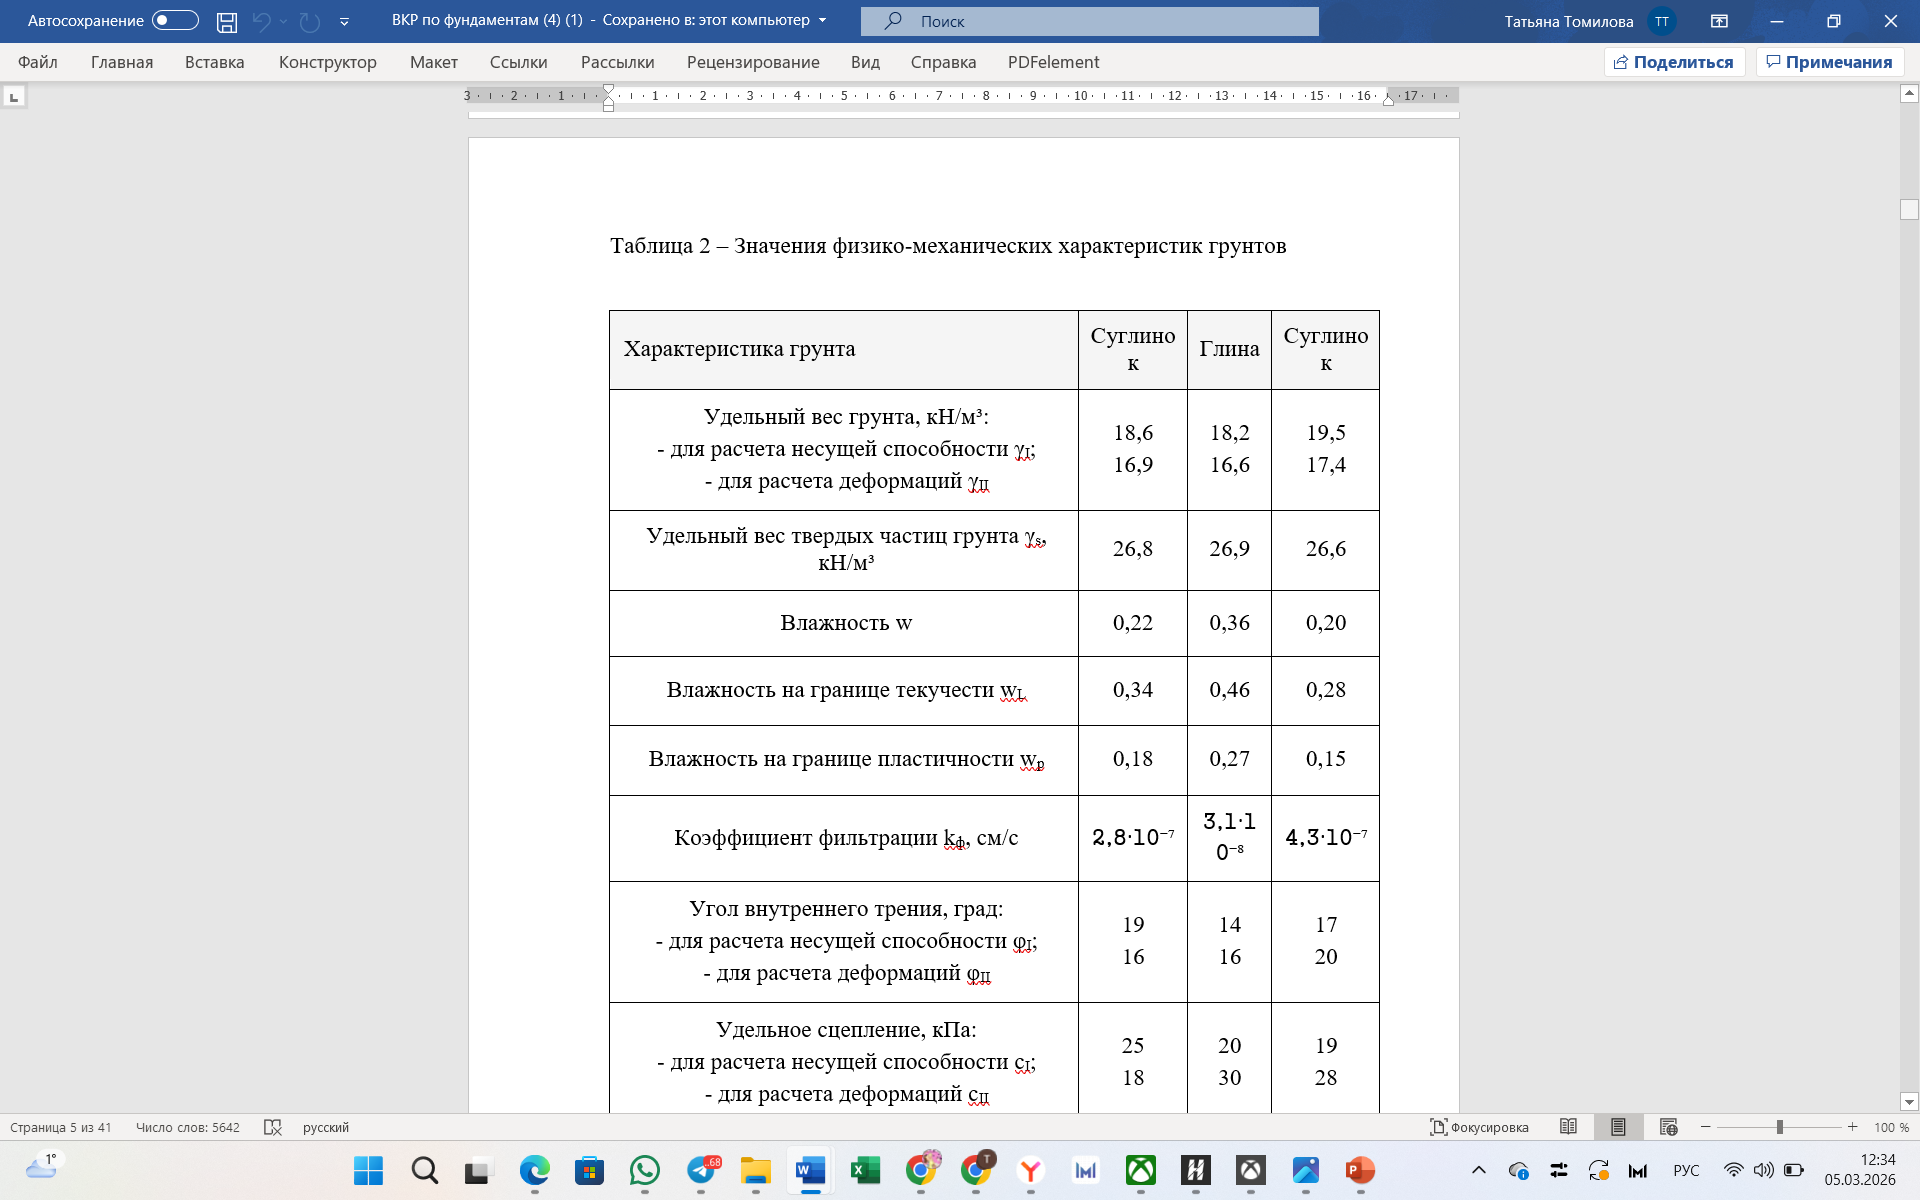Go to the Ссылки tab

pyautogui.click(x=519, y=62)
